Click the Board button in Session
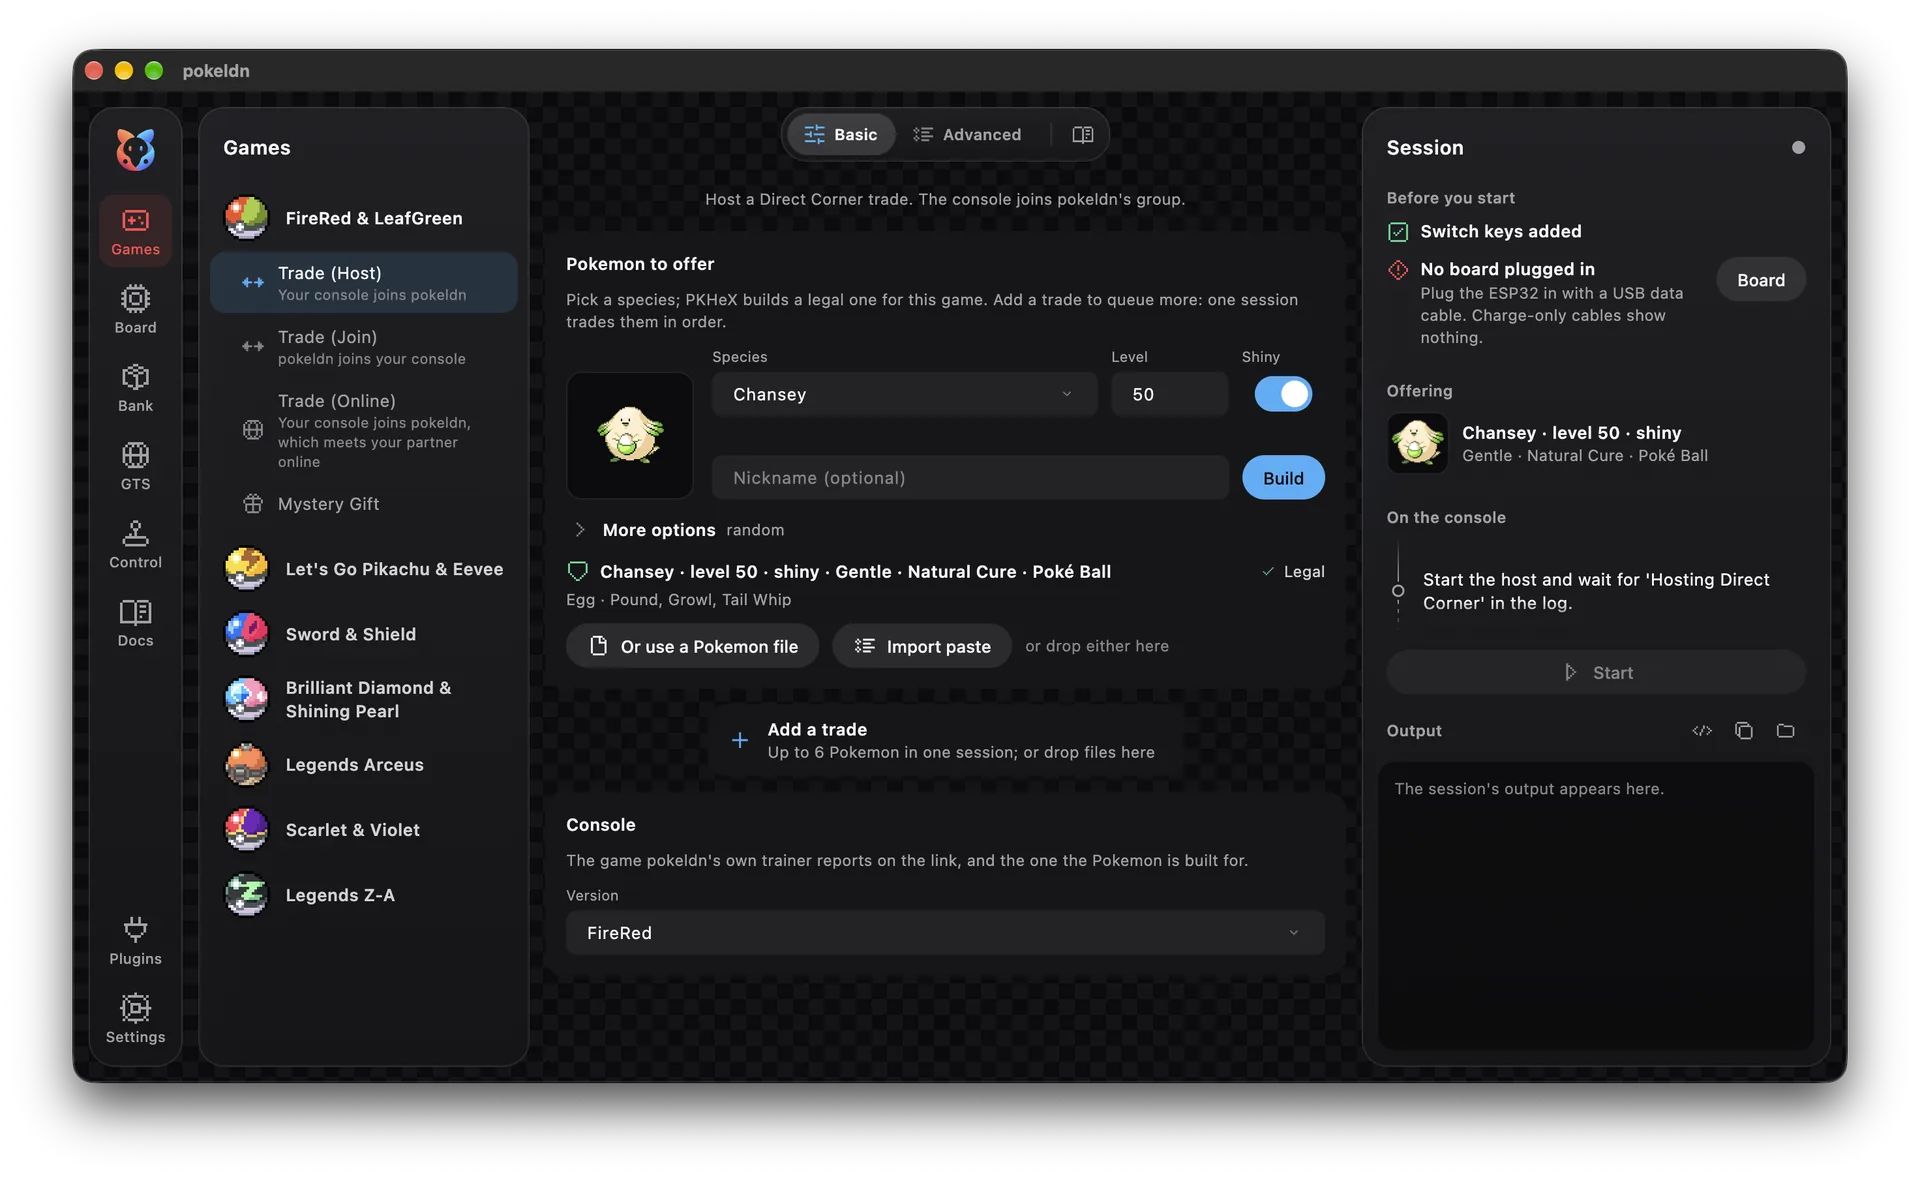1920x1179 pixels. pyautogui.click(x=1760, y=280)
